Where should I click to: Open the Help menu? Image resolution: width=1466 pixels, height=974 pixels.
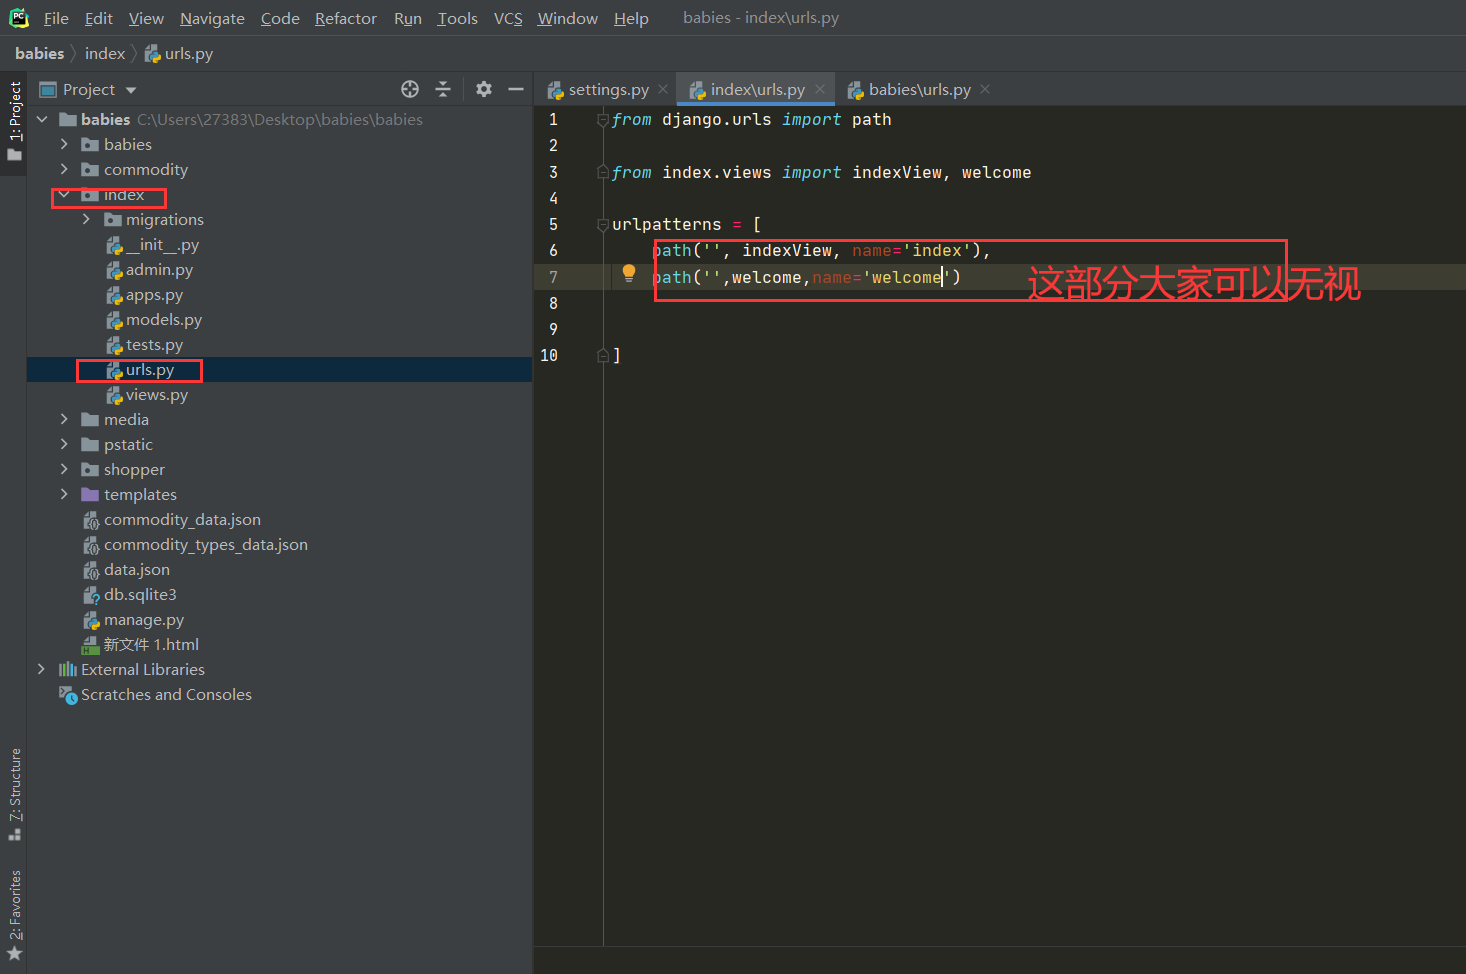631,18
